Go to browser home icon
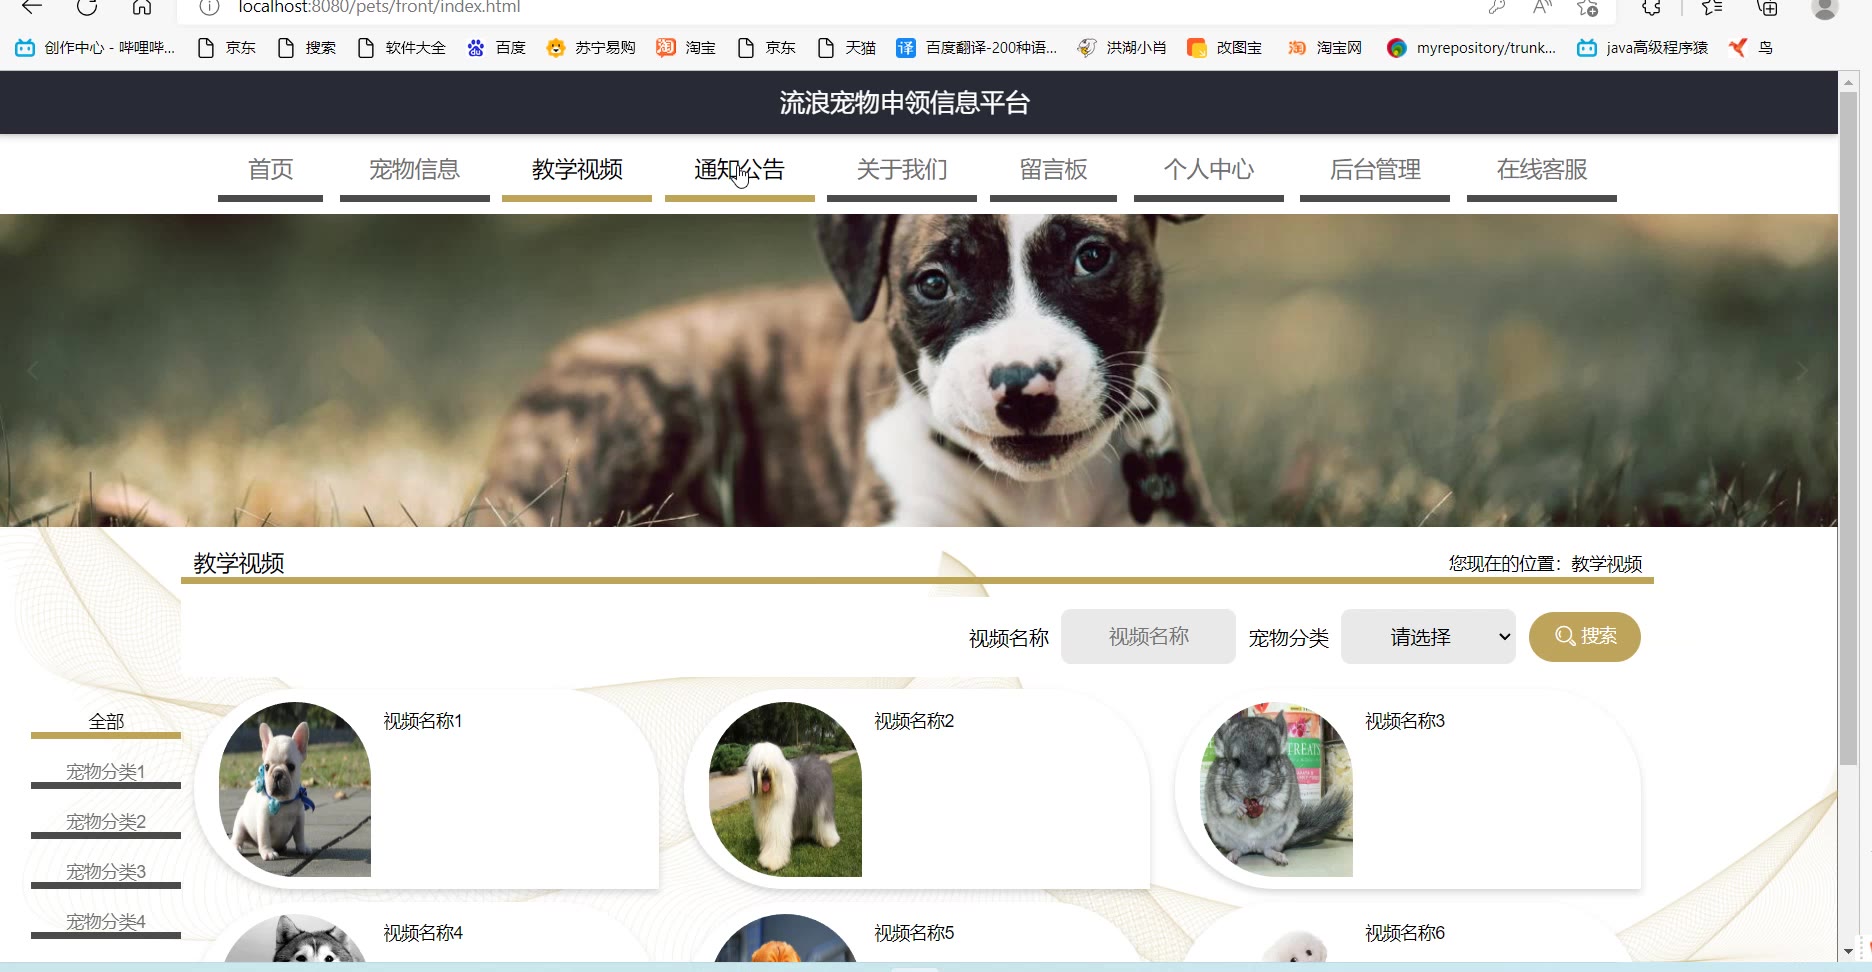1872x972 pixels. (142, 7)
